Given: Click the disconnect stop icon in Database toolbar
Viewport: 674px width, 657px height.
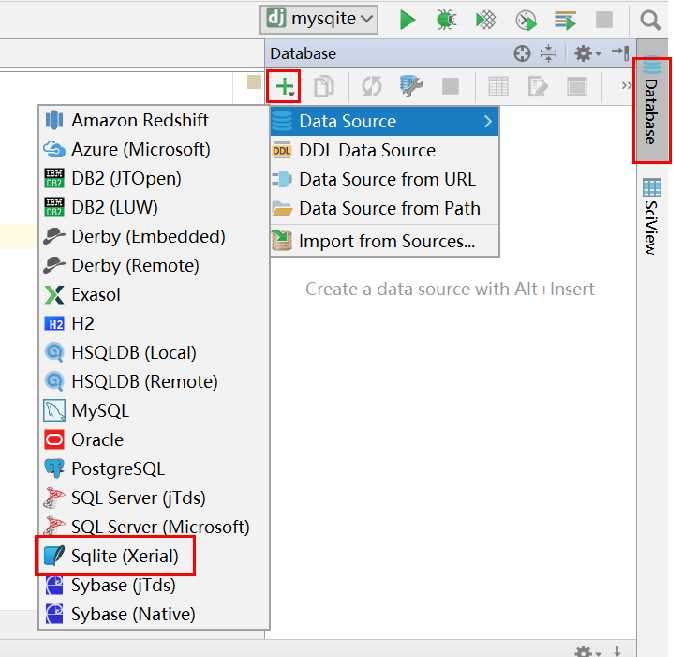Looking at the screenshot, I should (x=450, y=86).
